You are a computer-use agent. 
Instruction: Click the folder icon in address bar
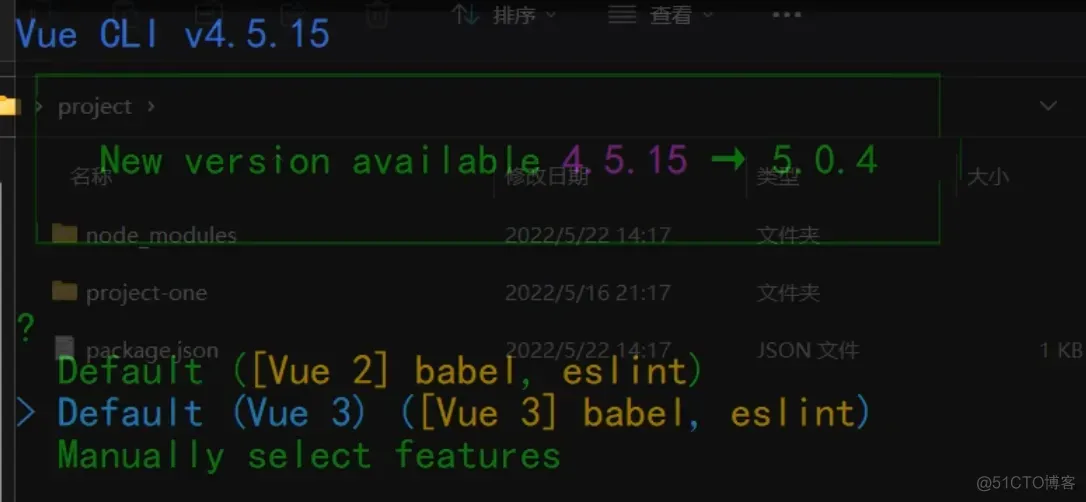pyautogui.click(x=9, y=106)
